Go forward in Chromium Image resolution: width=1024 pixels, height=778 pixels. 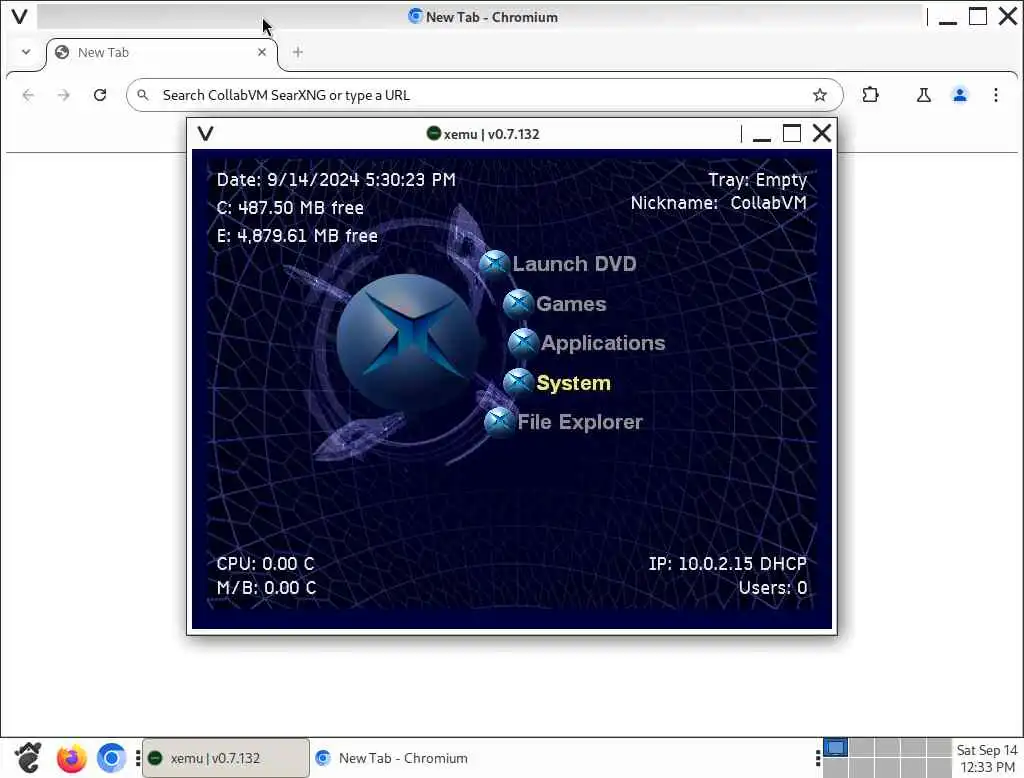(x=63, y=95)
